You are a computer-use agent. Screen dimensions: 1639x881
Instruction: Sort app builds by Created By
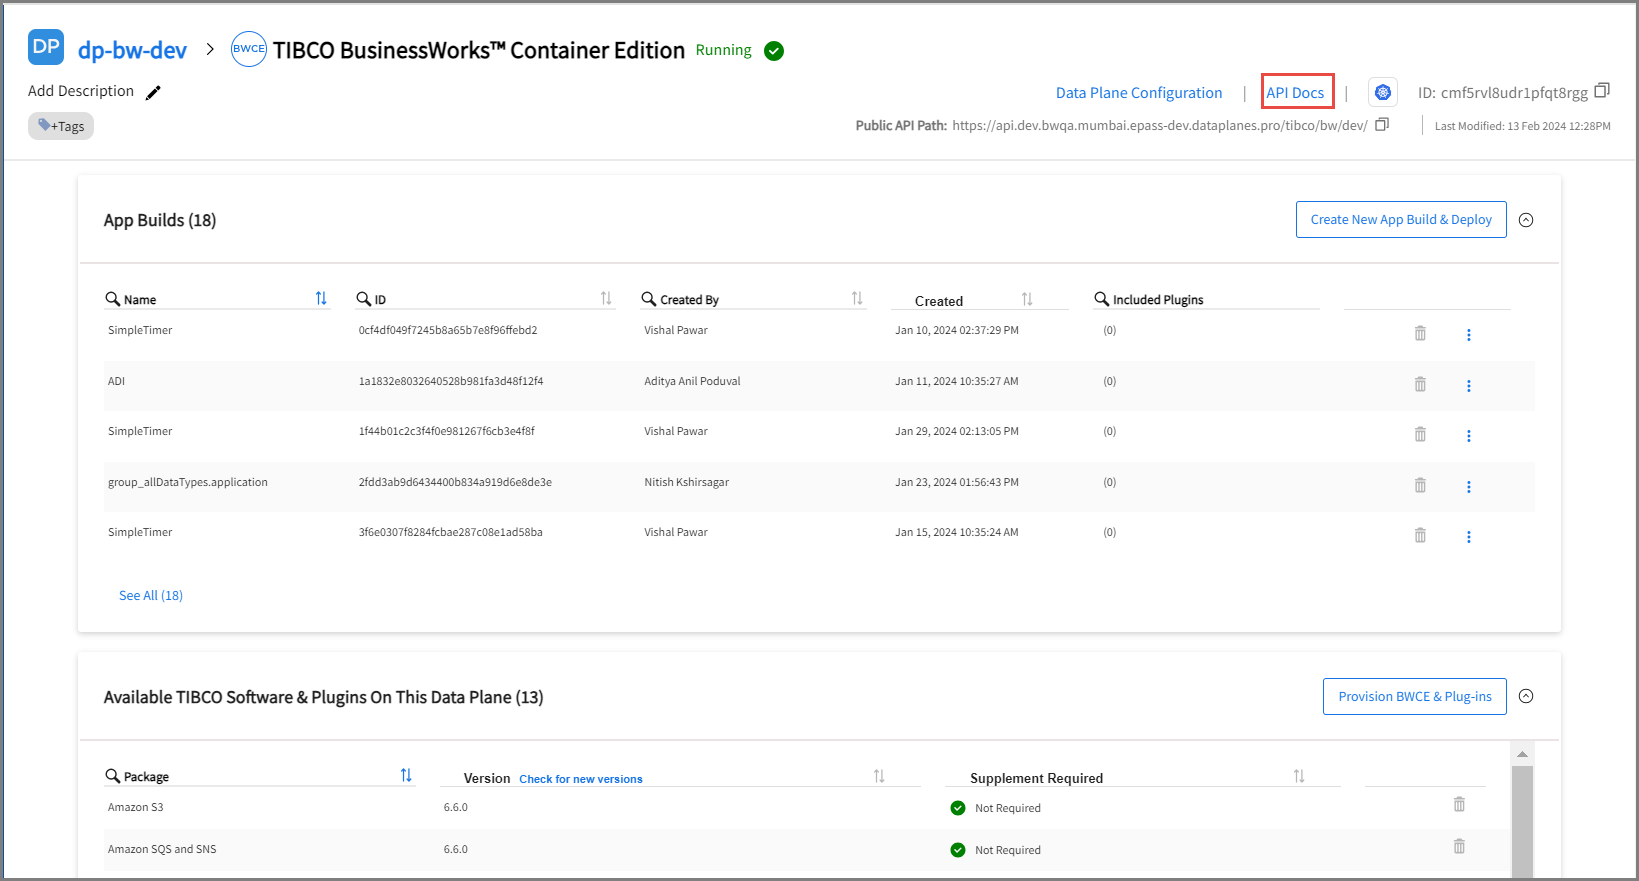pyautogui.click(x=857, y=298)
